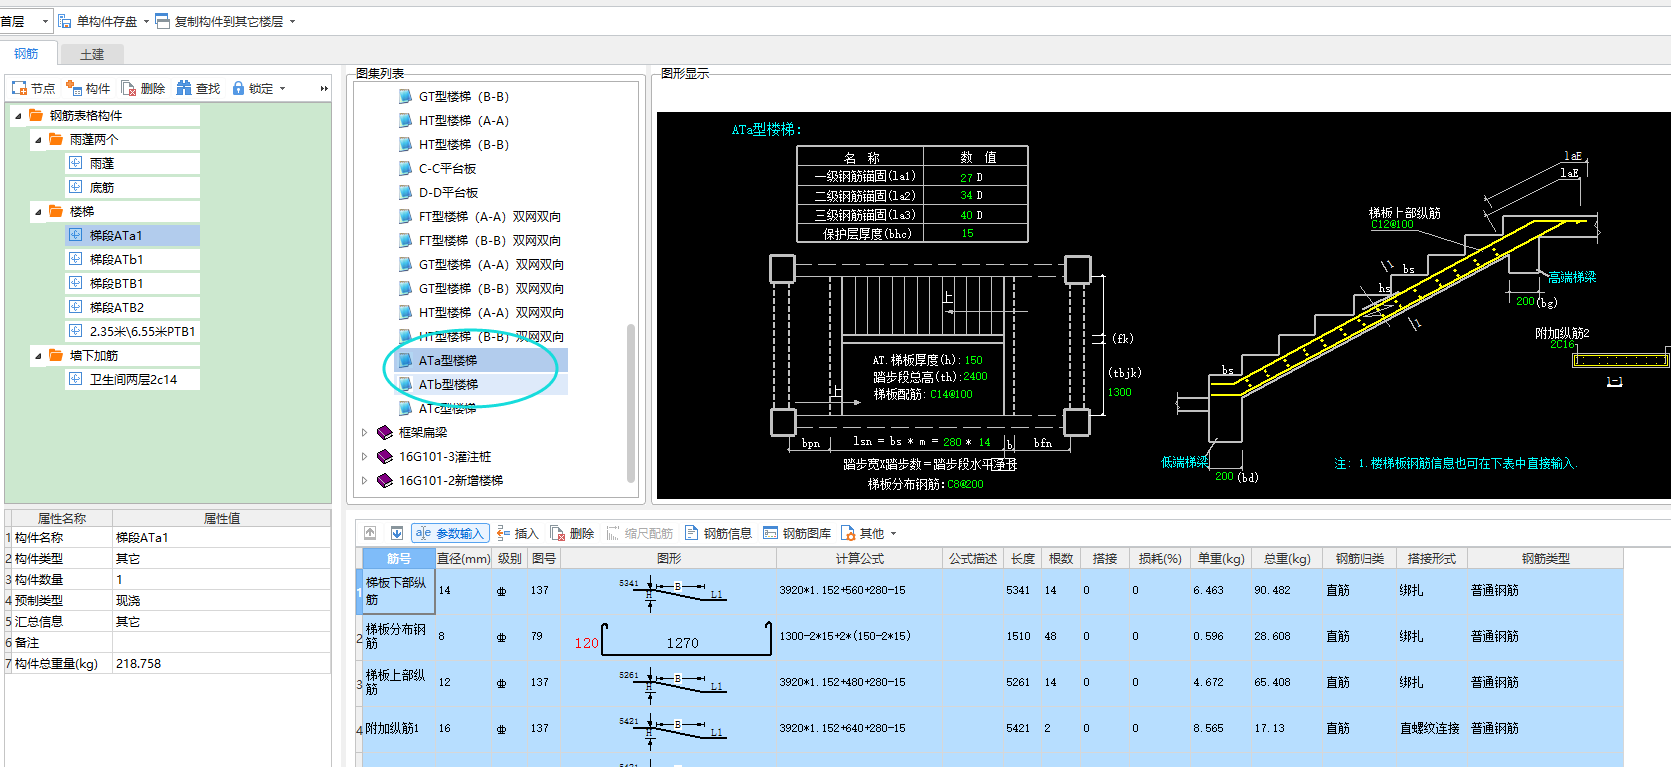Edit 保护层厚度 value 15

967,233
